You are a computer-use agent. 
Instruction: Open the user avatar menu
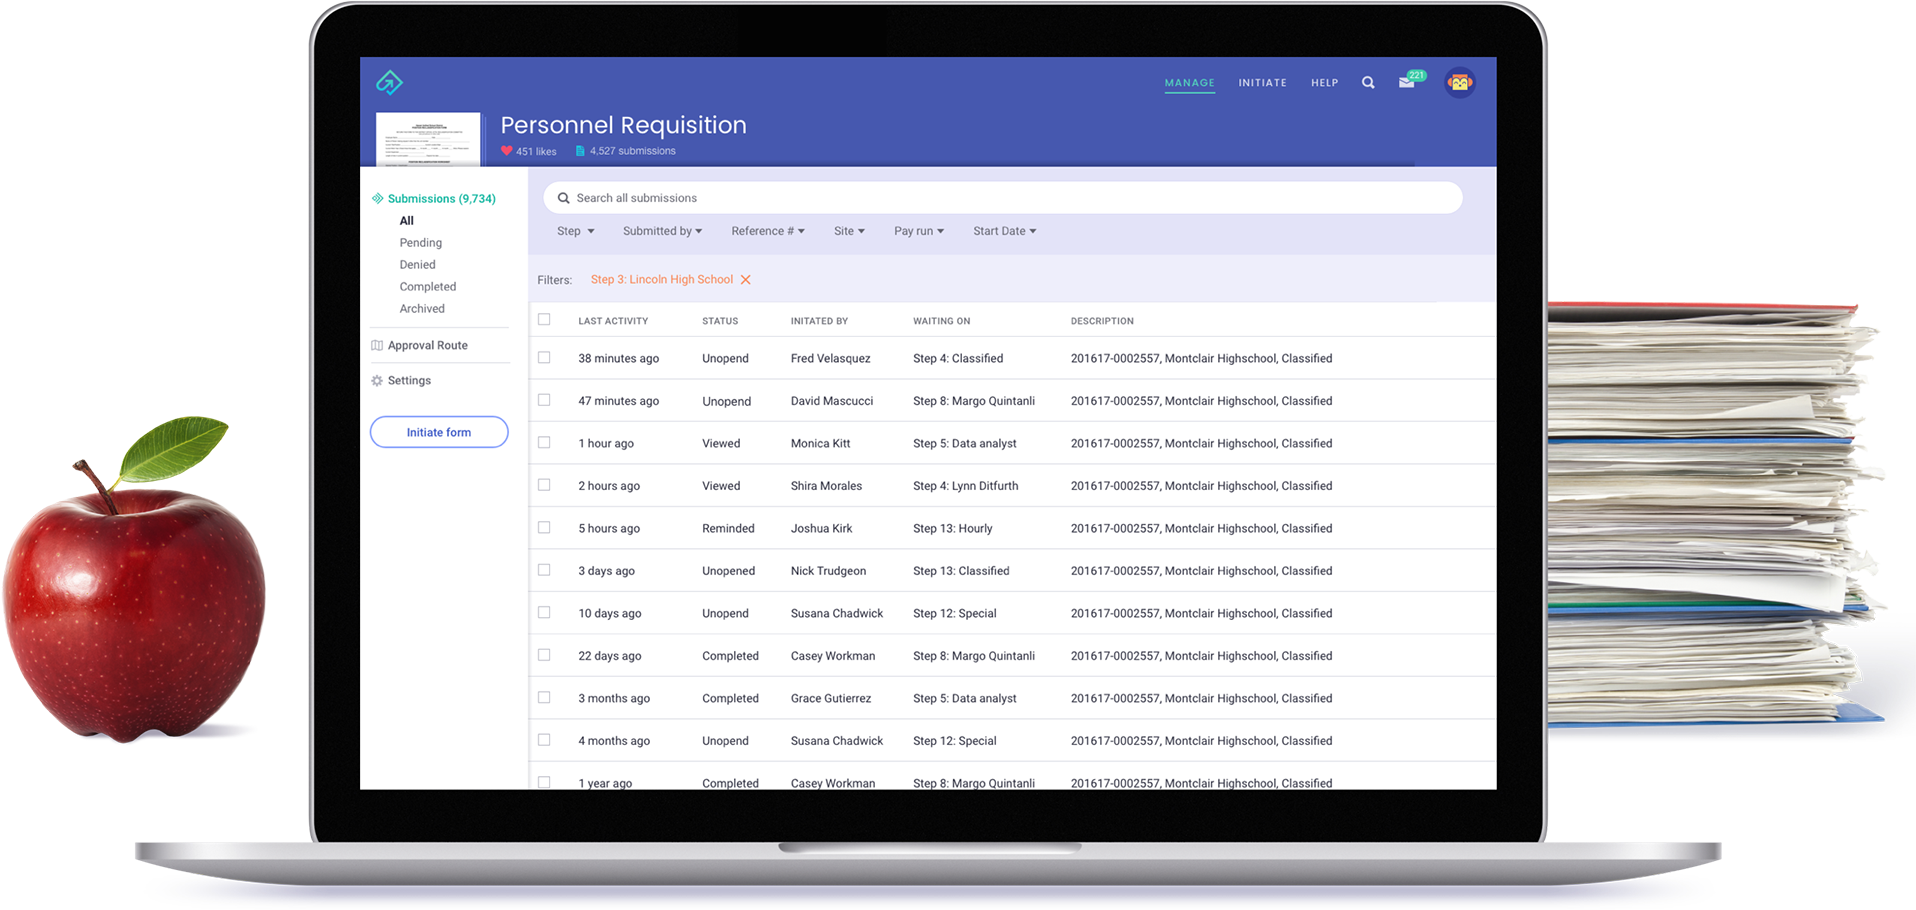click(x=1459, y=82)
